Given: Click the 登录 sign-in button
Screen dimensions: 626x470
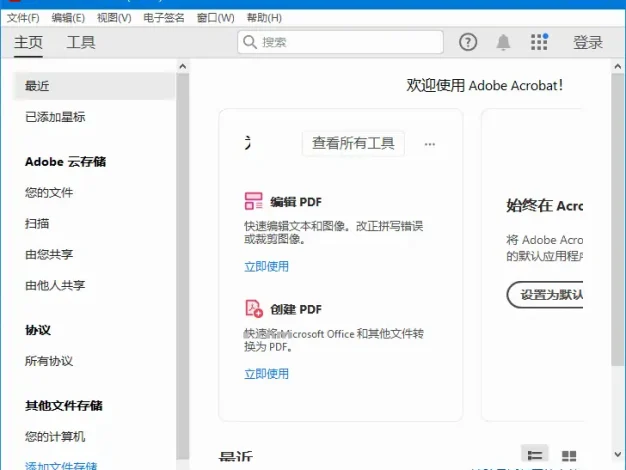Looking at the screenshot, I should [588, 42].
